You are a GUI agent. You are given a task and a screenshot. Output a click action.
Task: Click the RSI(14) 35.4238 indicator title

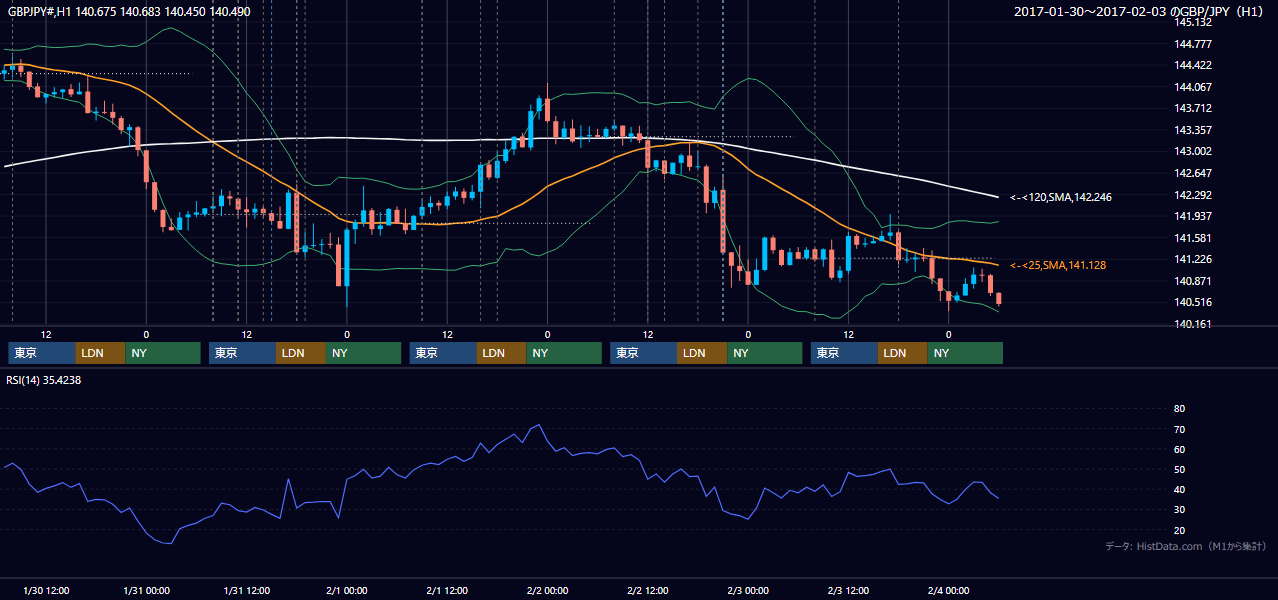[x=44, y=380]
